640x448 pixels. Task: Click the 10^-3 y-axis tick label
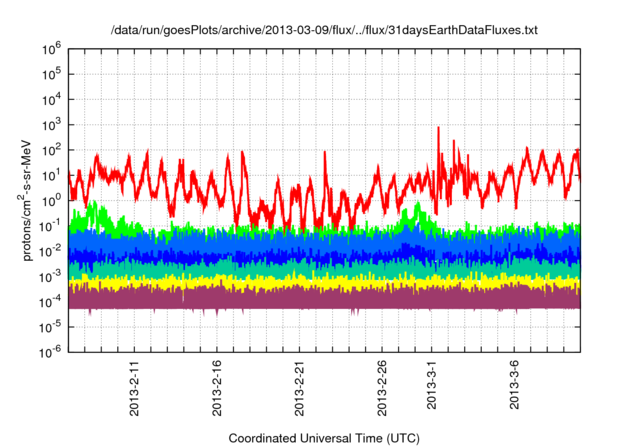[50, 277]
